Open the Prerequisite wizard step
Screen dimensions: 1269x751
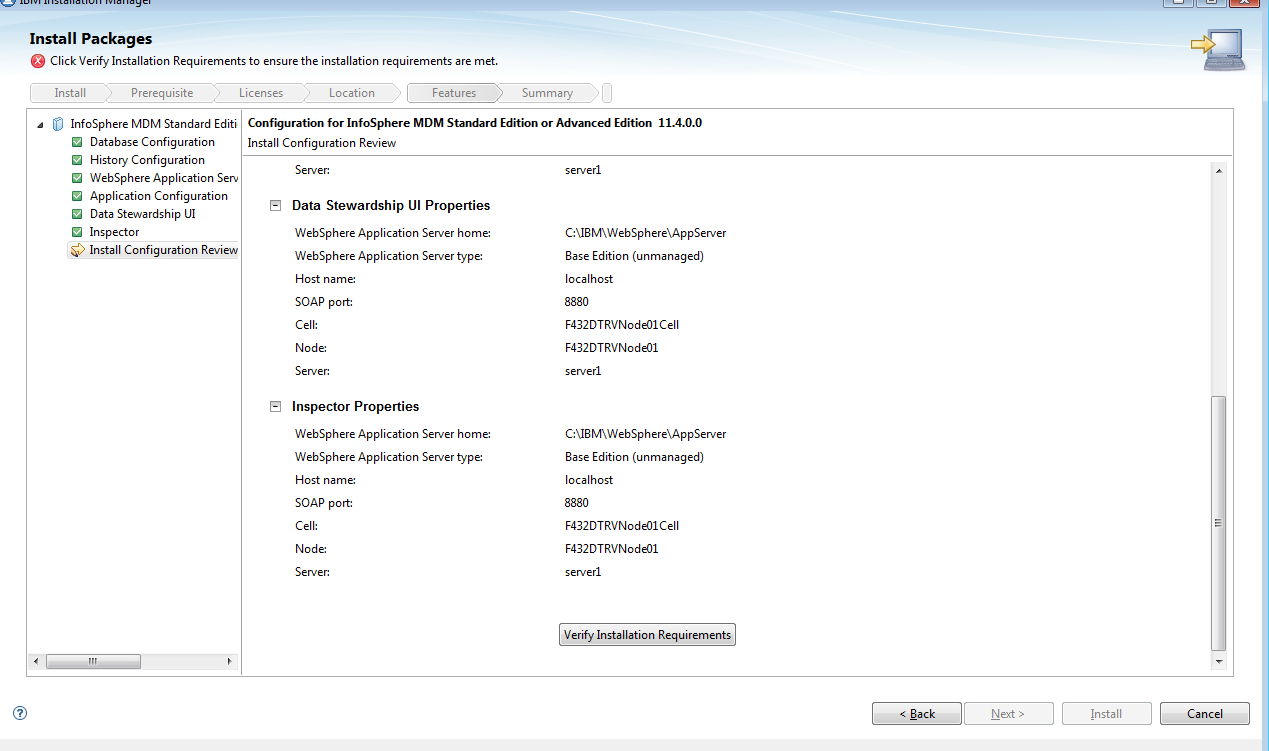tap(162, 93)
